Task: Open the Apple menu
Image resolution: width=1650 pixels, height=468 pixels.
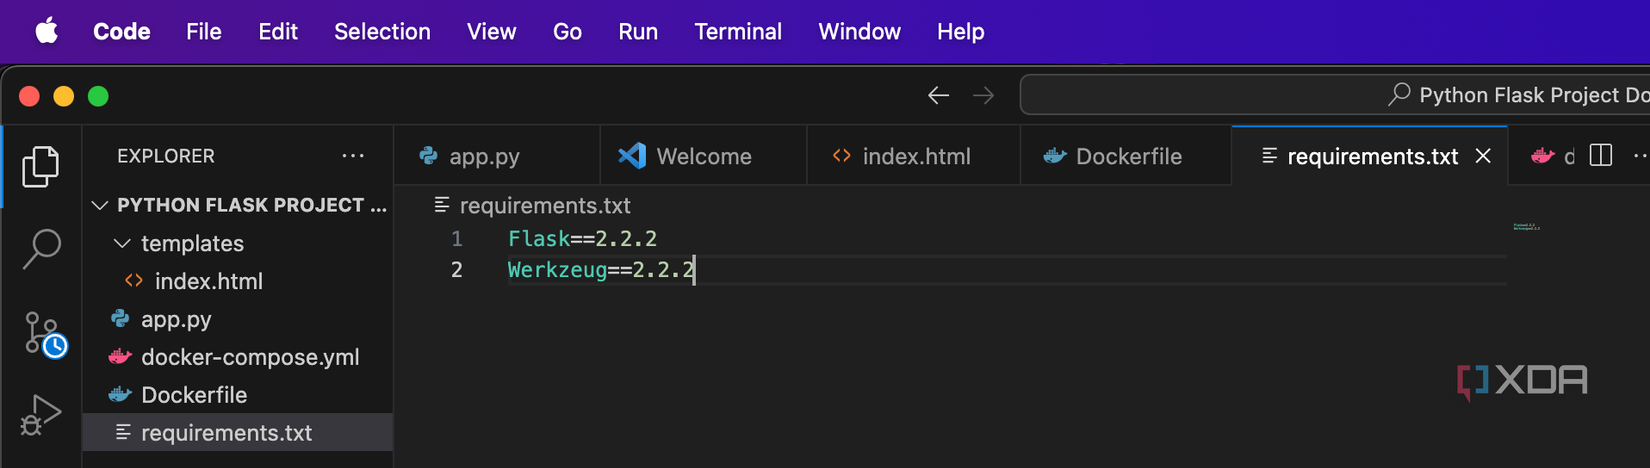Action: point(47,32)
